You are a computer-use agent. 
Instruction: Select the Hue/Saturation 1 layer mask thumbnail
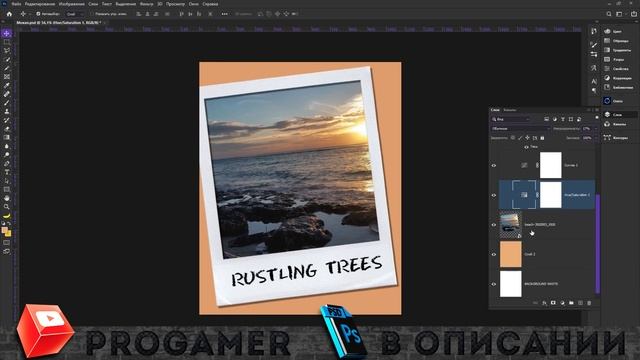pos(551,195)
